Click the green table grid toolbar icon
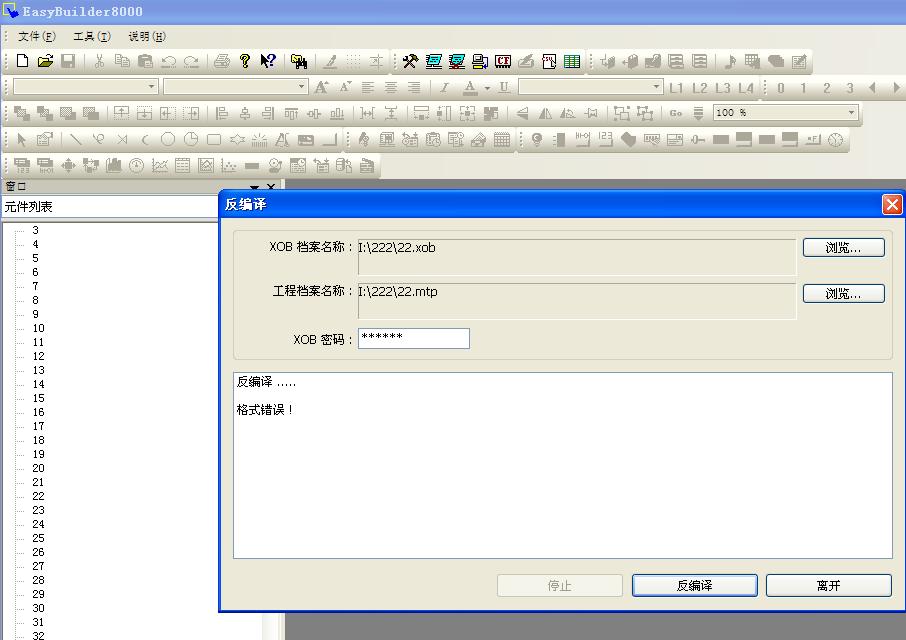 click(572, 61)
